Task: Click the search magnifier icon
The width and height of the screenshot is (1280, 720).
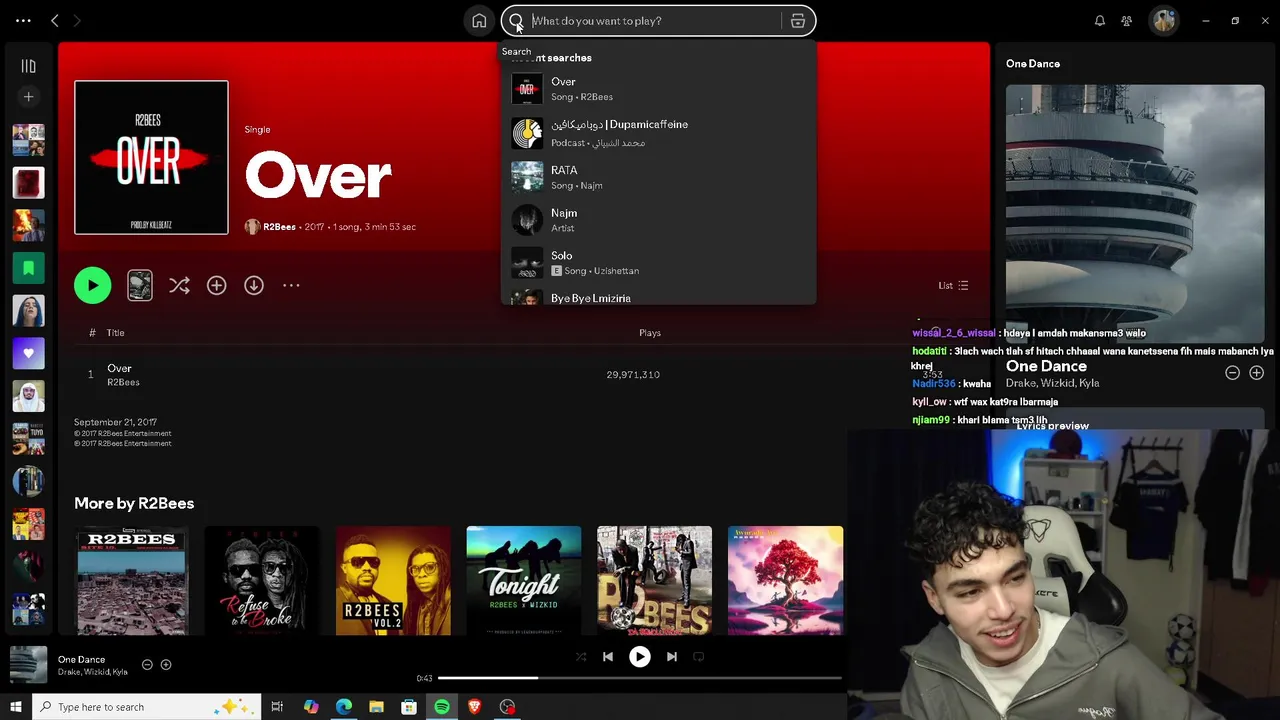Action: coord(516,21)
